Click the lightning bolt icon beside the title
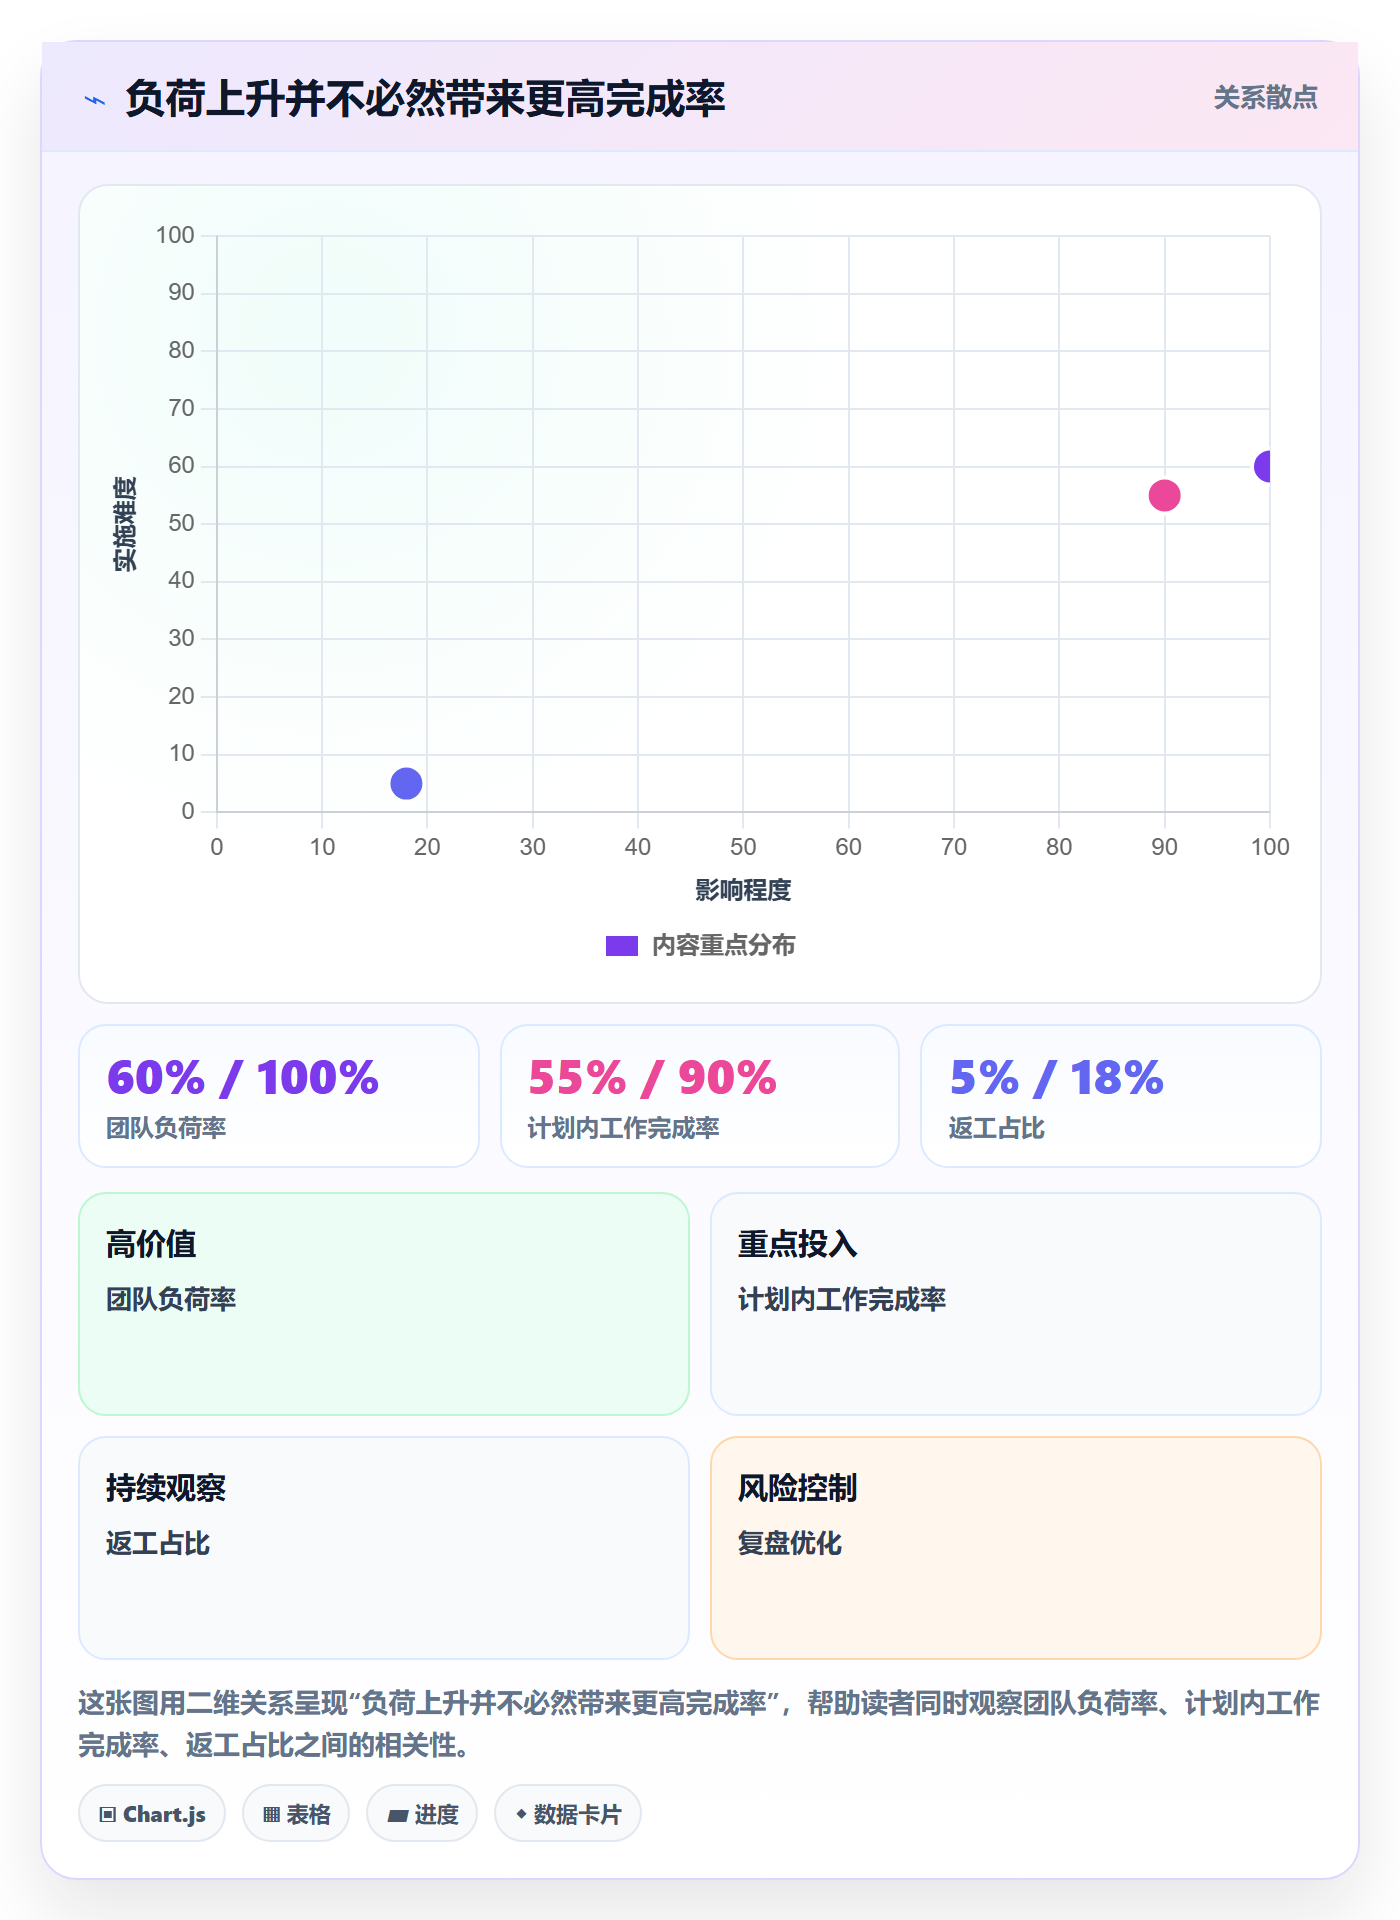 (x=95, y=100)
